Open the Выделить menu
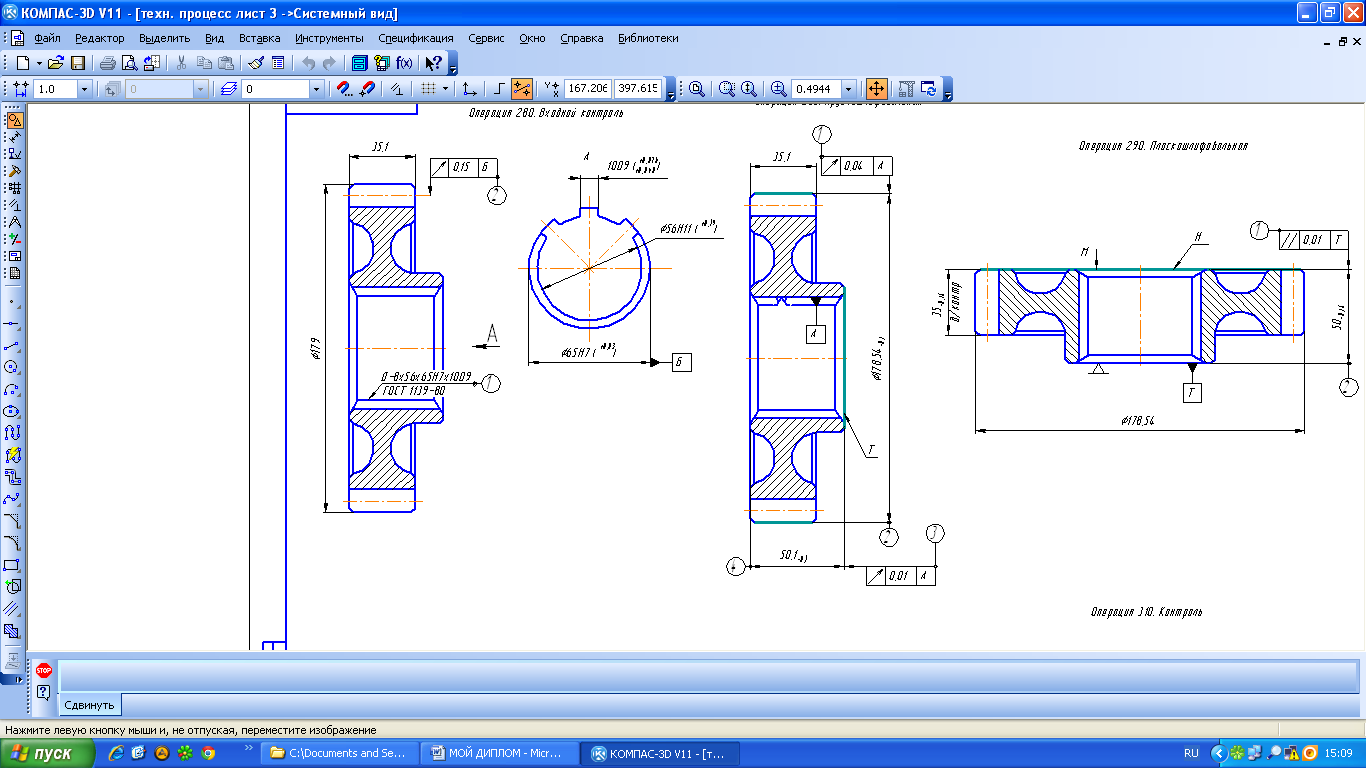 165,38
